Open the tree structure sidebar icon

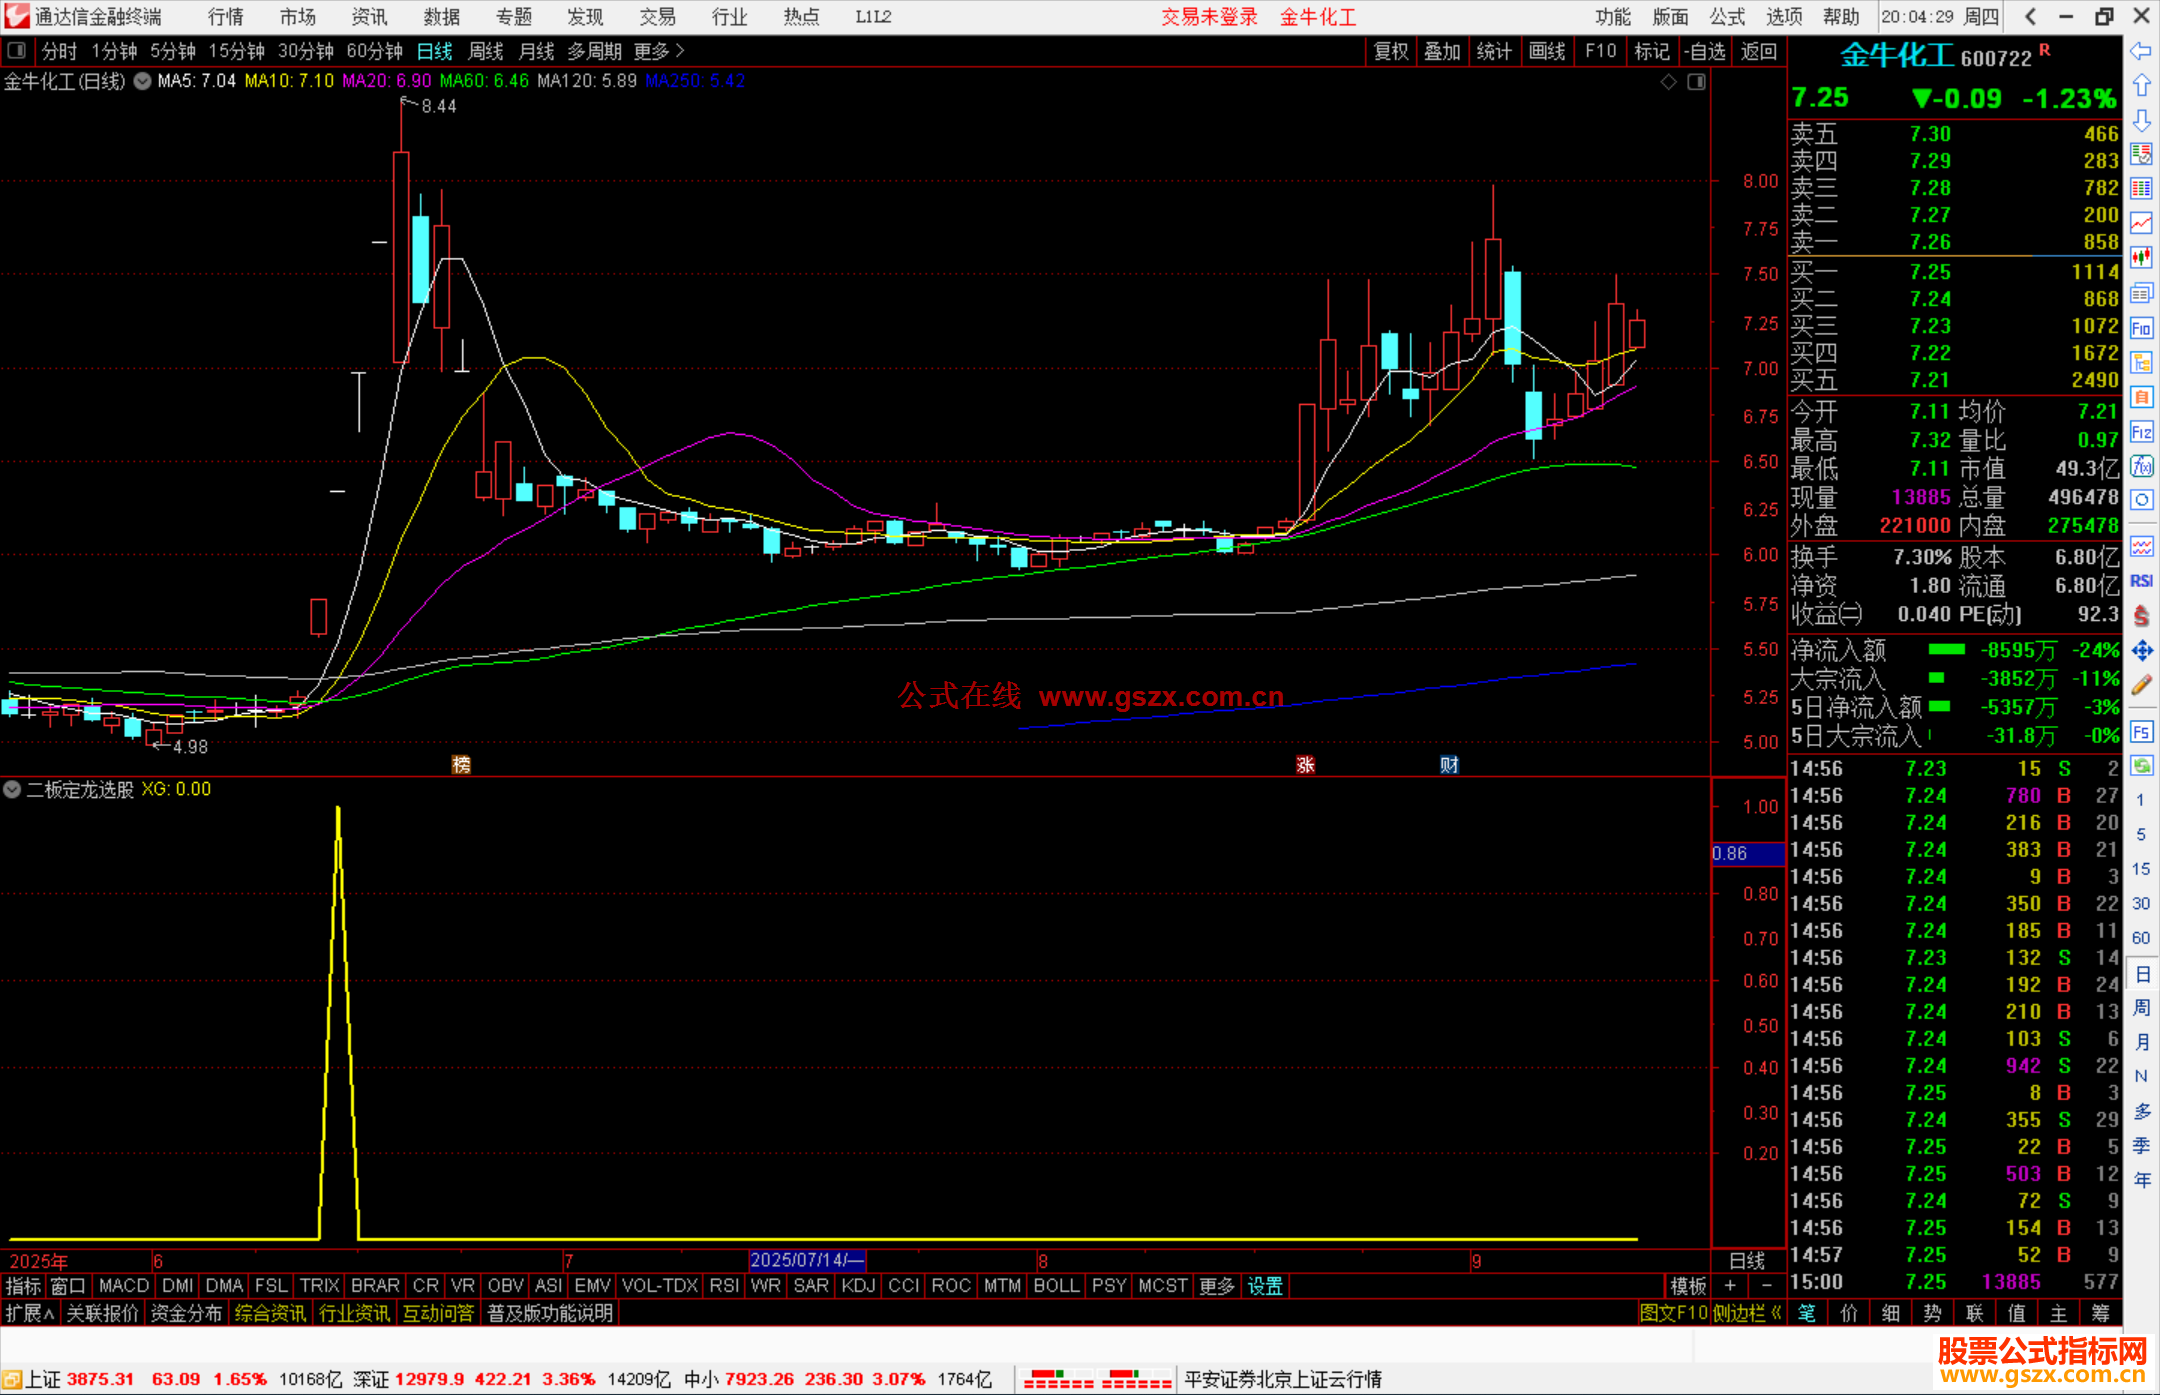(2141, 362)
